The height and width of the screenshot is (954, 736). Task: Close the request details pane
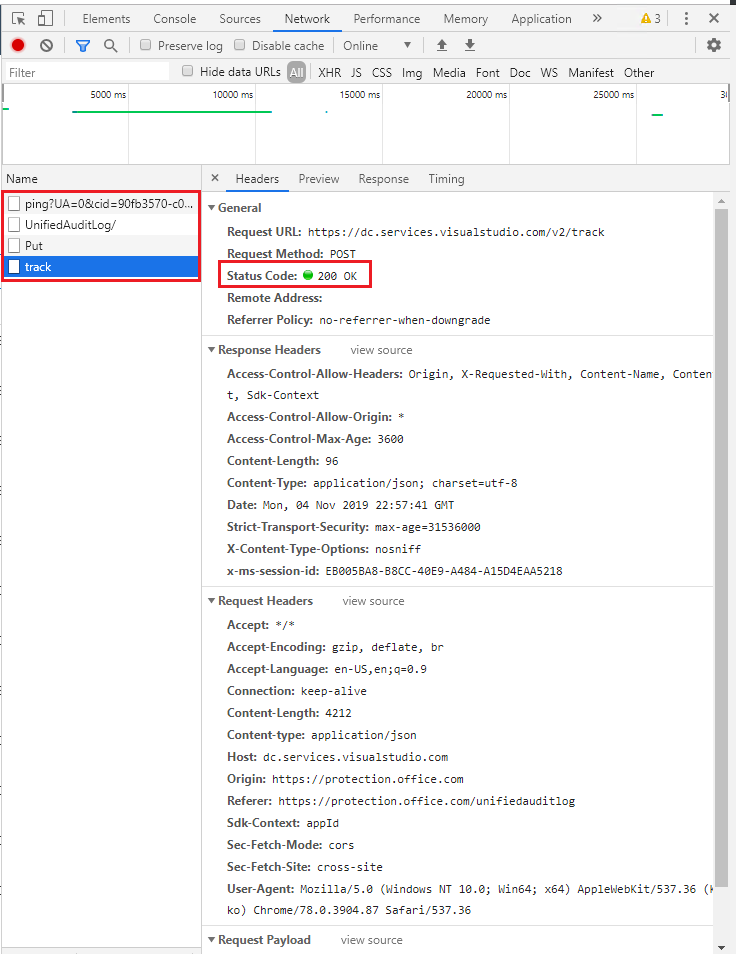tap(215, 178)
